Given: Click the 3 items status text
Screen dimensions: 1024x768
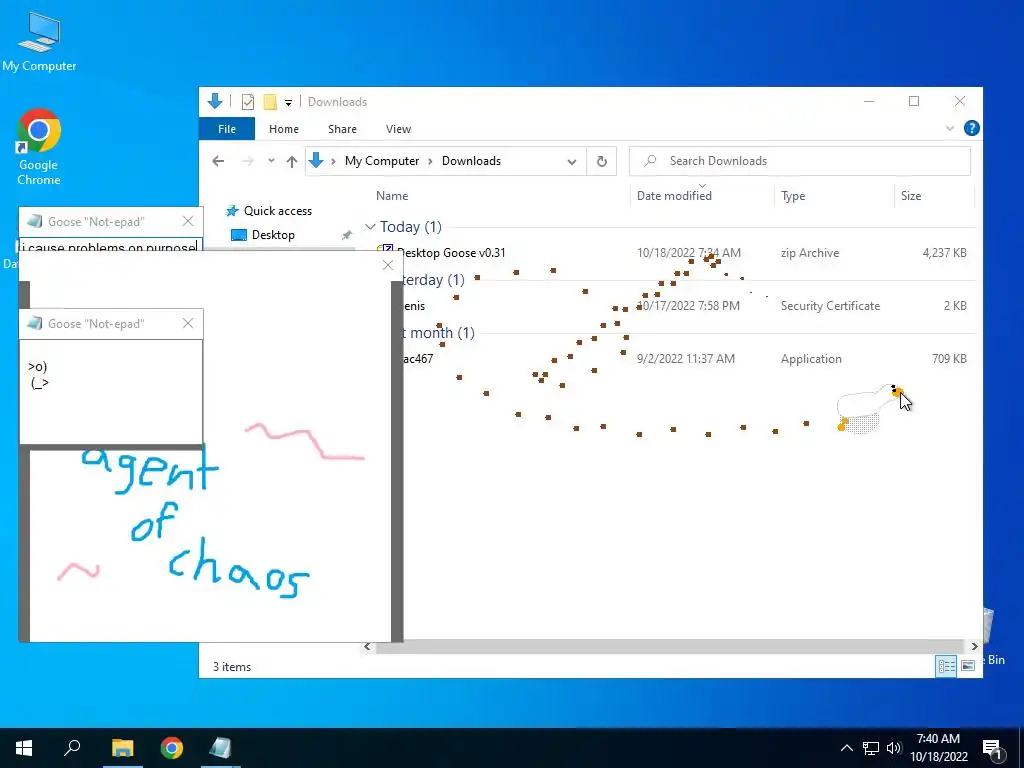Looking at the screenshot, I should point(232,667).
